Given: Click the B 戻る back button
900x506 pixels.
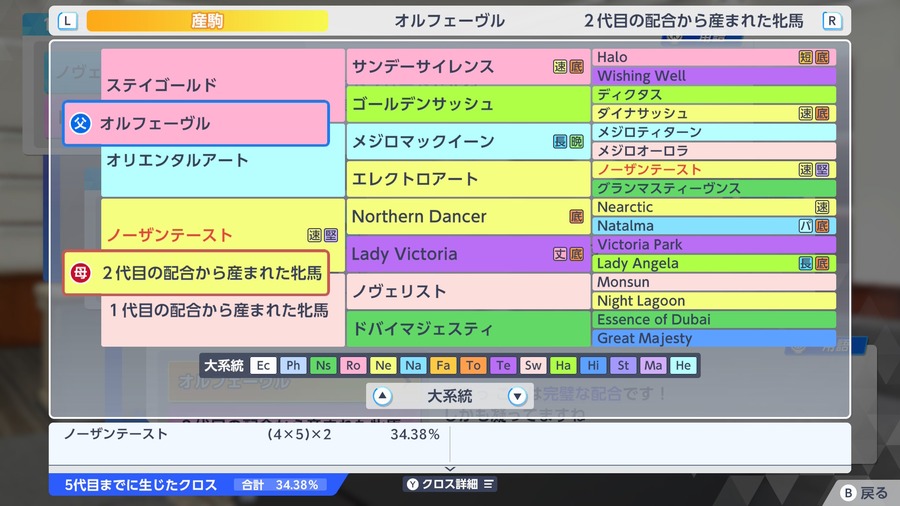Looking at the screenshot, I should tap(864, 493).
